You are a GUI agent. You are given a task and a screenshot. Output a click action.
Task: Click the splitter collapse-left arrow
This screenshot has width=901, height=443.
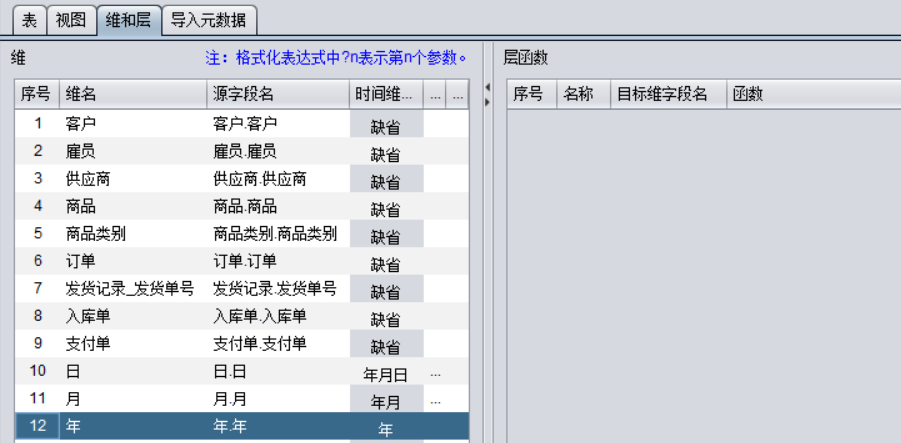tap(488, 87)
